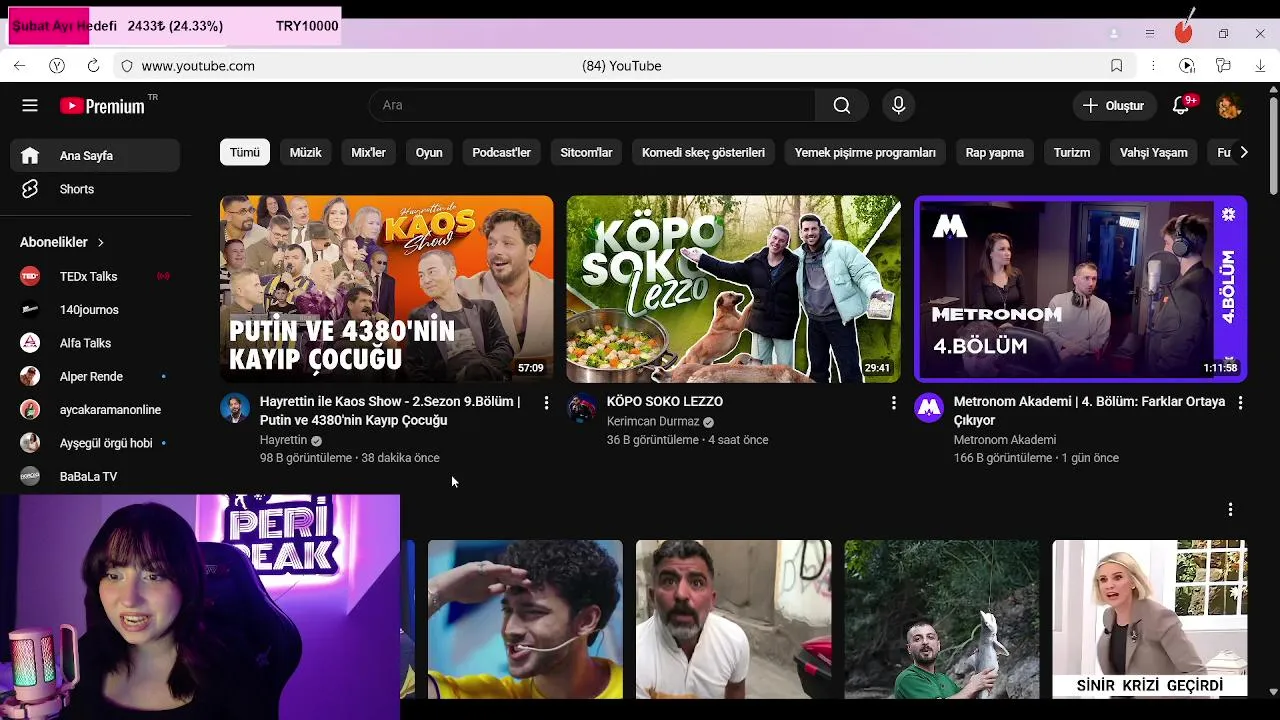Viewport: 1280px width, 720px height.
Task: Click the YouTube Premium logo
Action: 102,106
